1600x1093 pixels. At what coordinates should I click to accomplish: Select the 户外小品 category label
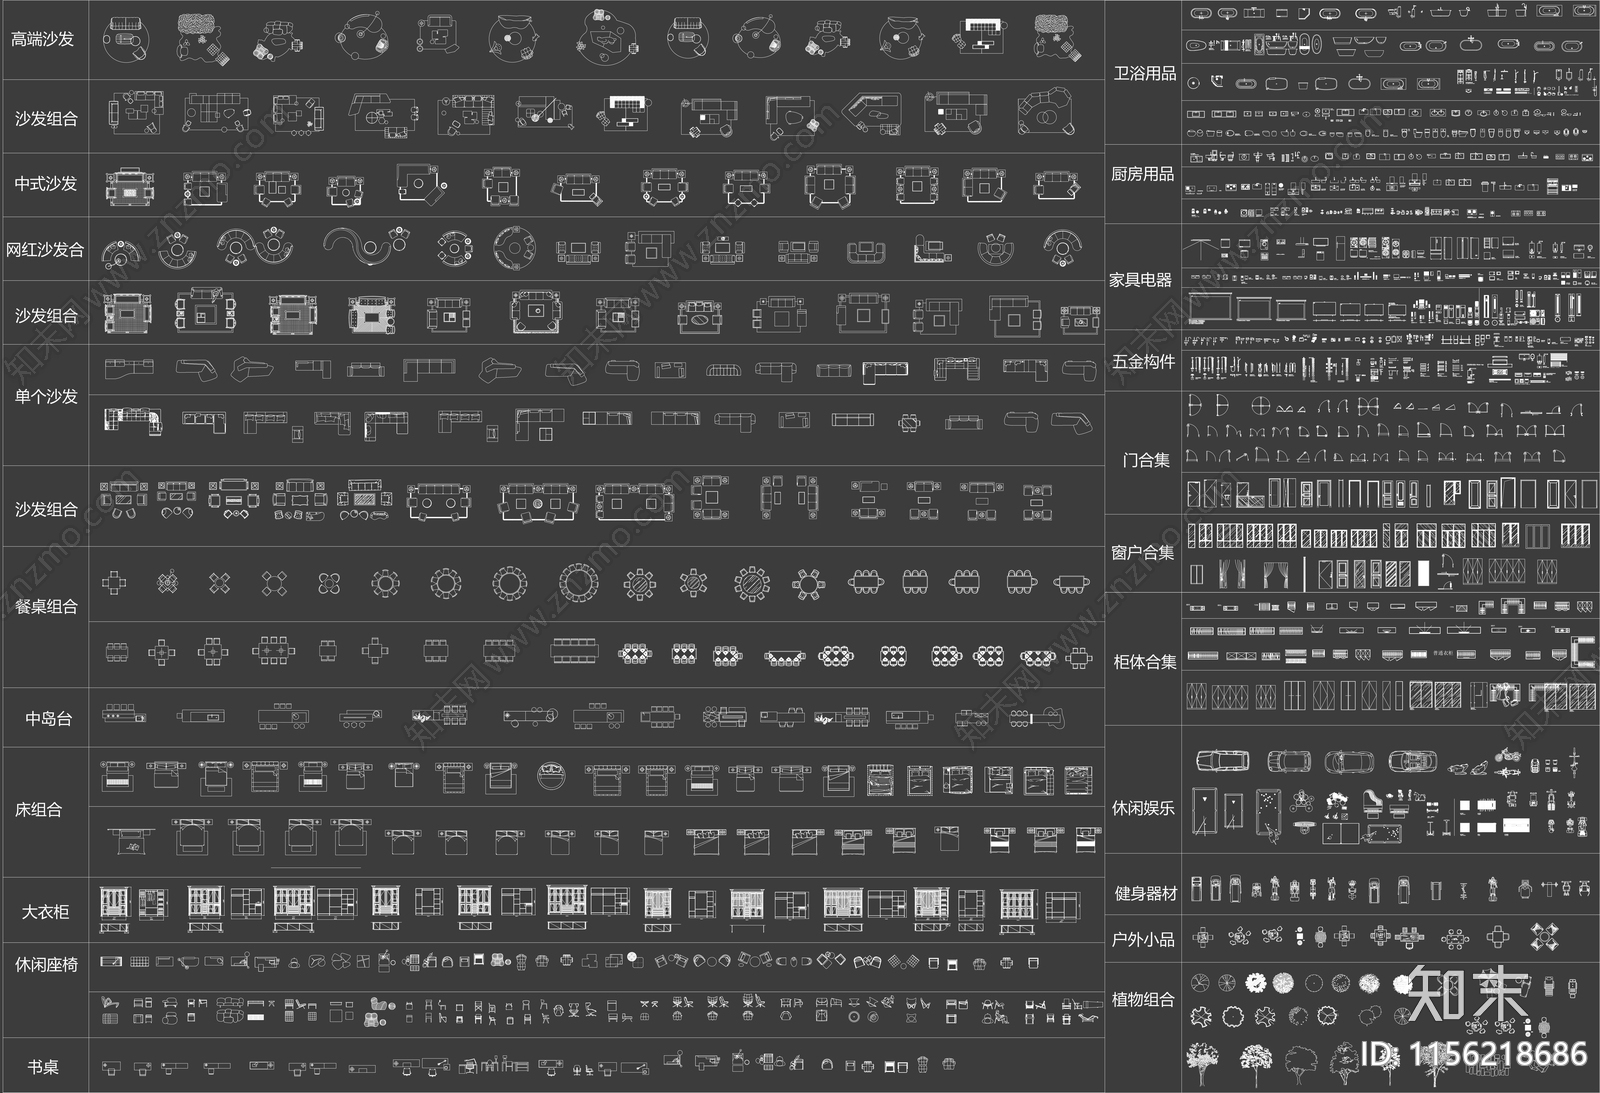[x=1143, y=940]
